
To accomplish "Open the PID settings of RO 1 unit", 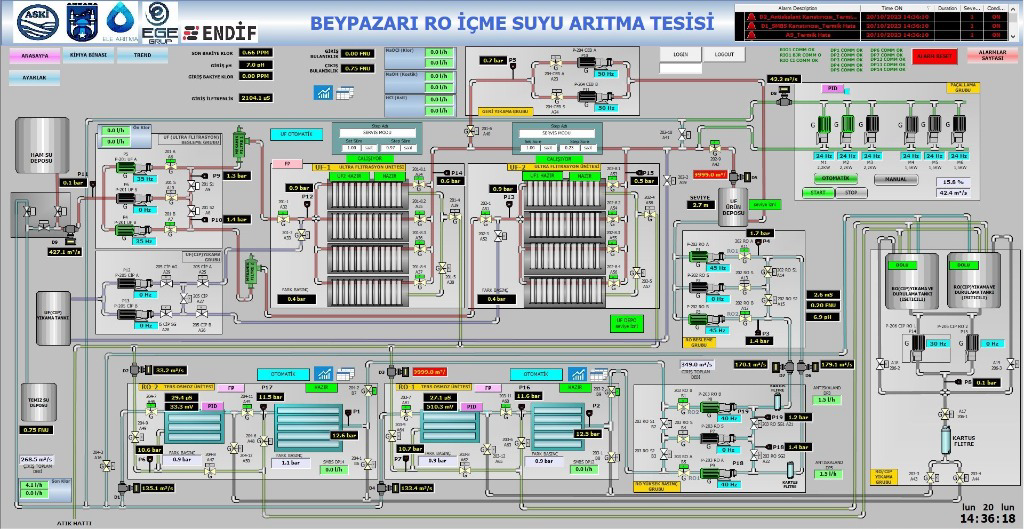I will (x=472, y=406).
